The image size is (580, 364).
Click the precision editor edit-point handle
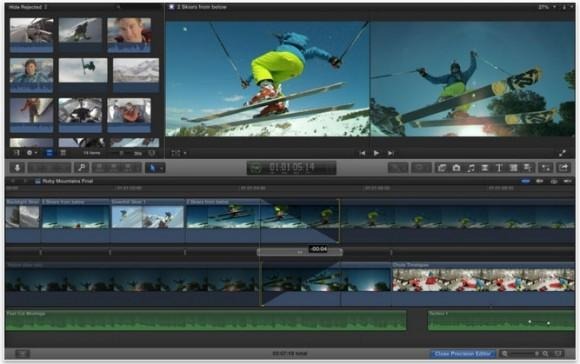click(300, 252)
